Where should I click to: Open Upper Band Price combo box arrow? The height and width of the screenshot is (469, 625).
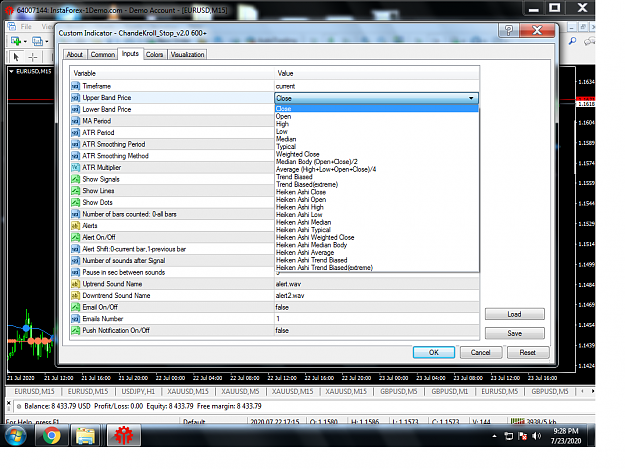(x=471, y=98)
